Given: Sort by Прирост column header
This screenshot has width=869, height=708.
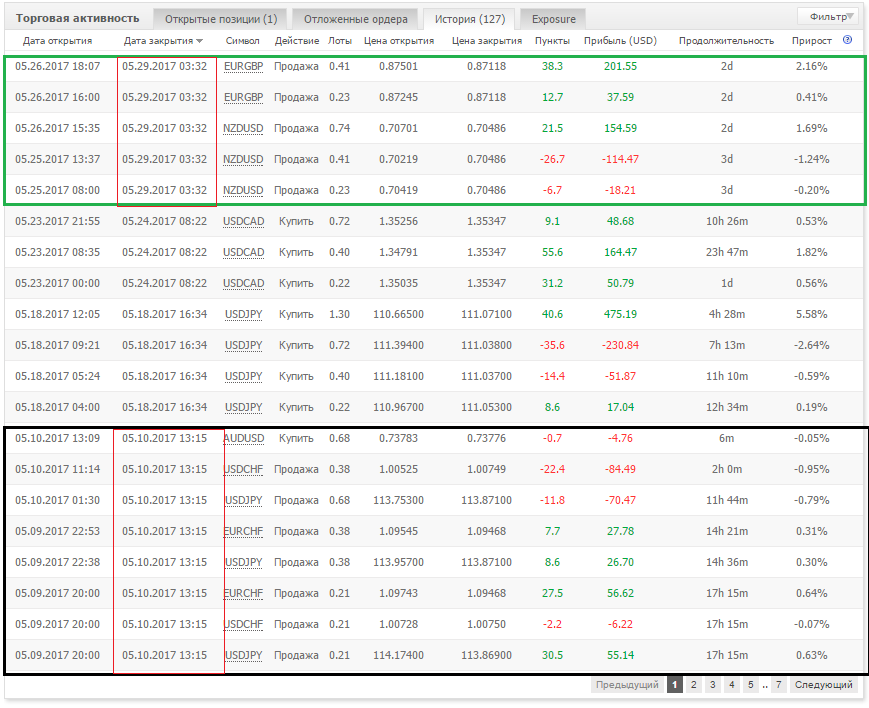Looking at the screenshot, I should point(811,41).
